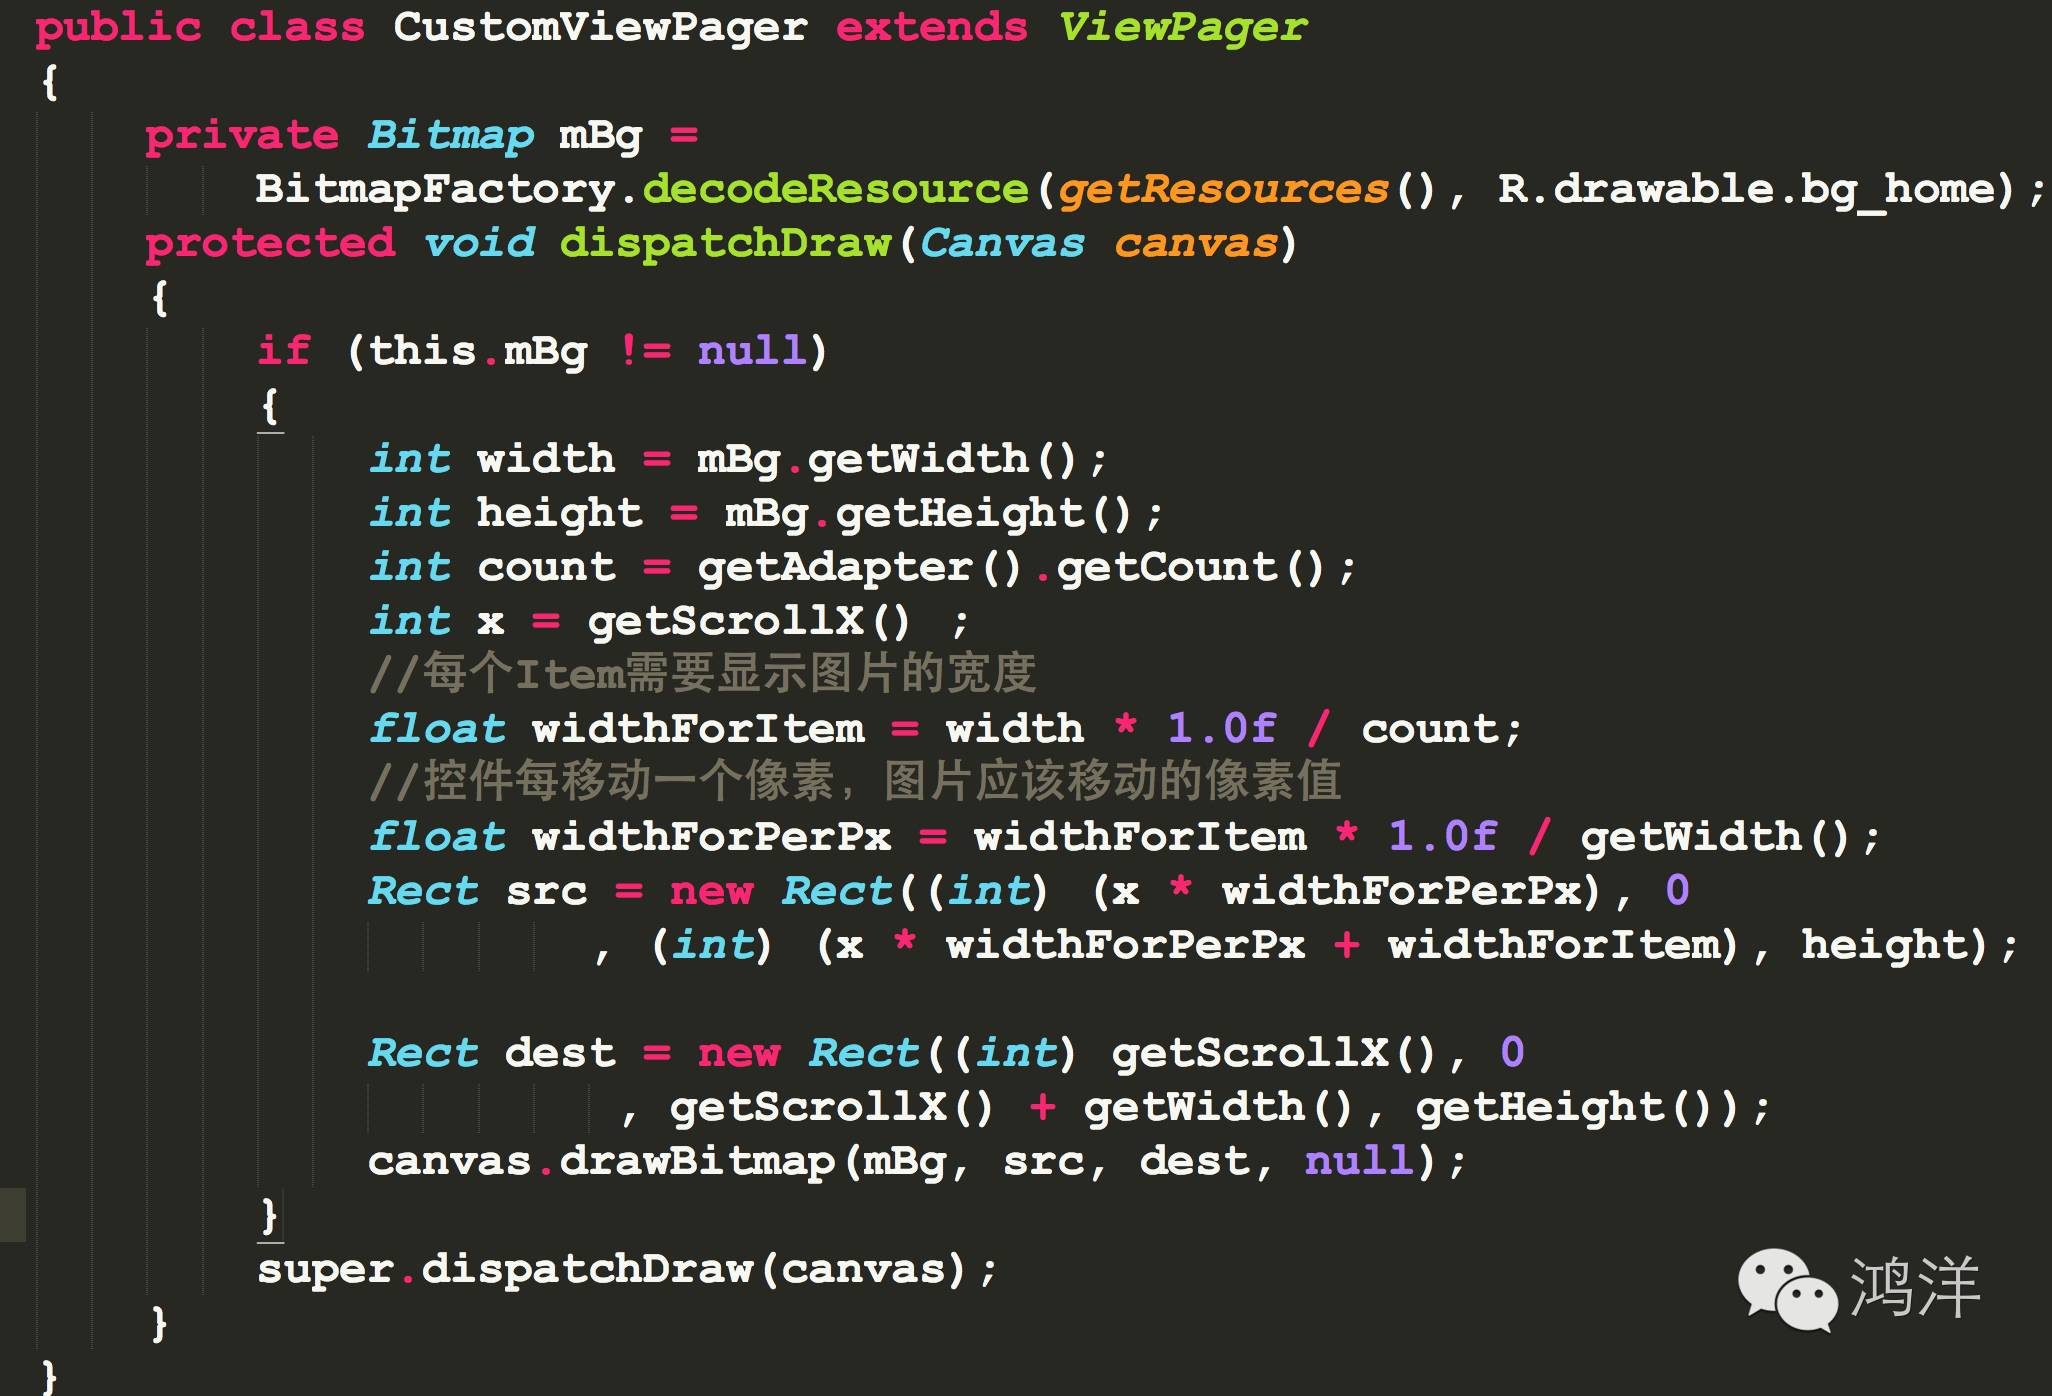Click the canvas.drawBitmap method call
This screenshot has height=1396, width=2052.
pyautogui.click(x=697, y=1161)
